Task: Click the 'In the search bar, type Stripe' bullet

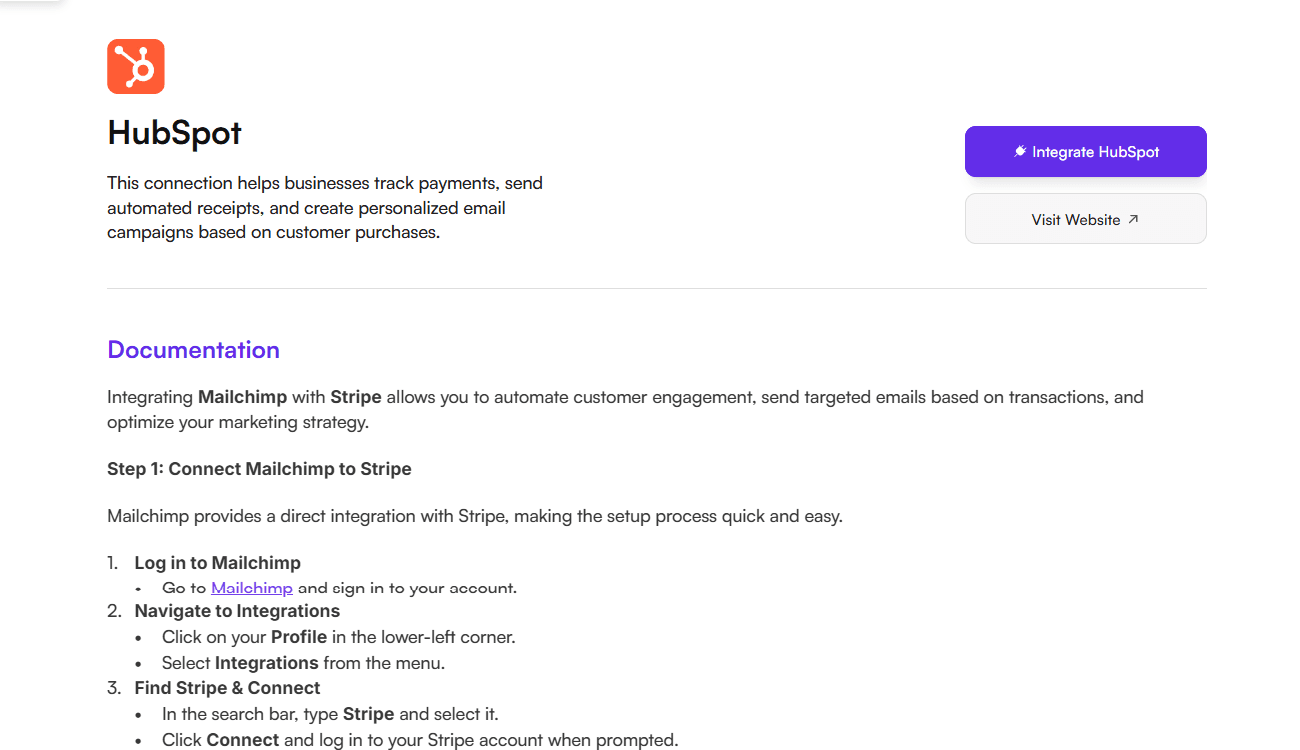Action: (330, 714)
